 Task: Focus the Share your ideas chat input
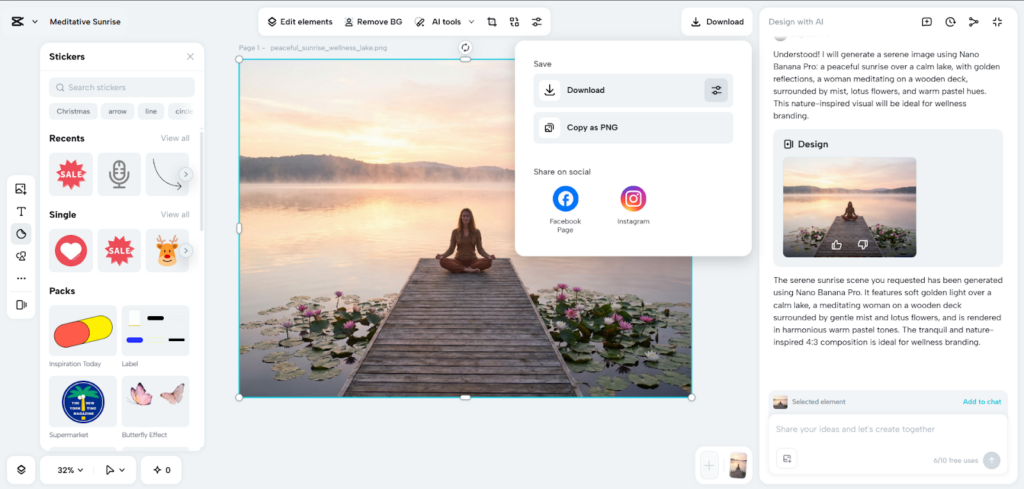coord(888,430)
